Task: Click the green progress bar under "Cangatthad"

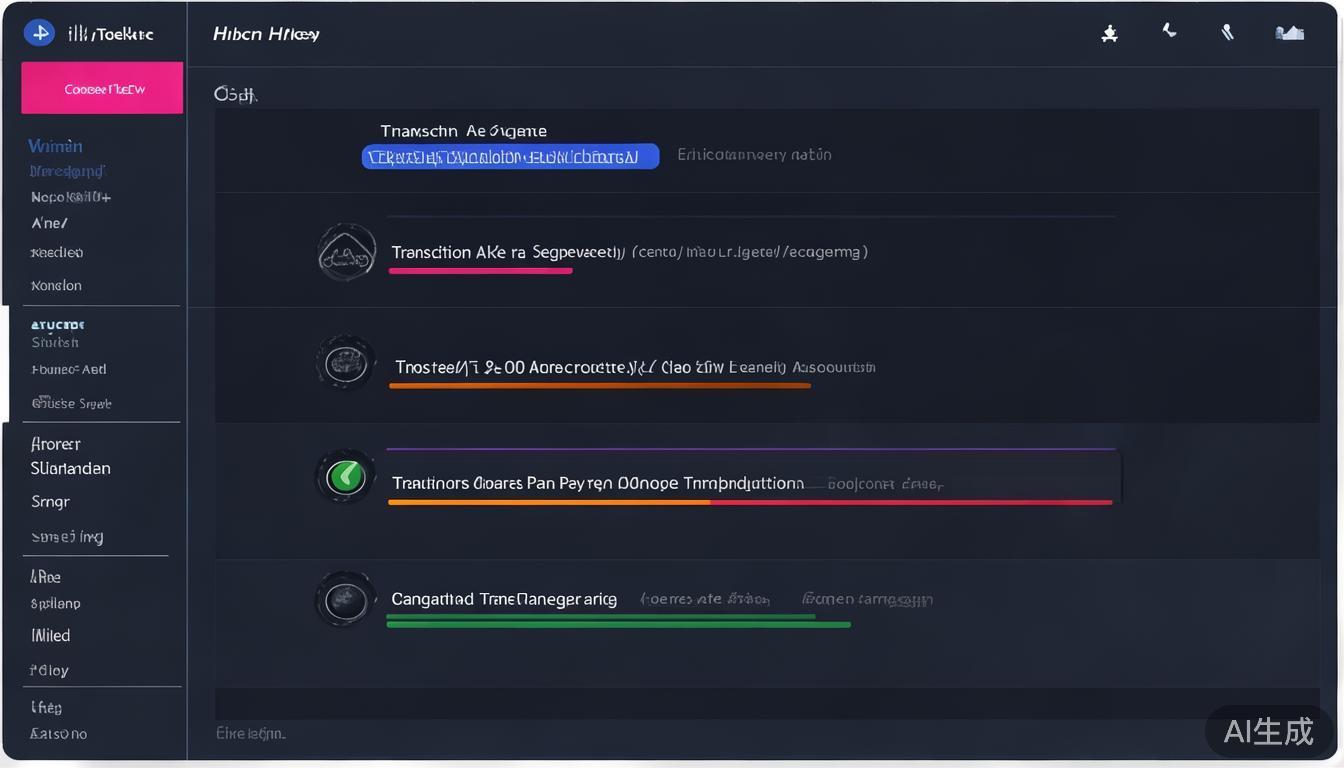Action: 617,622
